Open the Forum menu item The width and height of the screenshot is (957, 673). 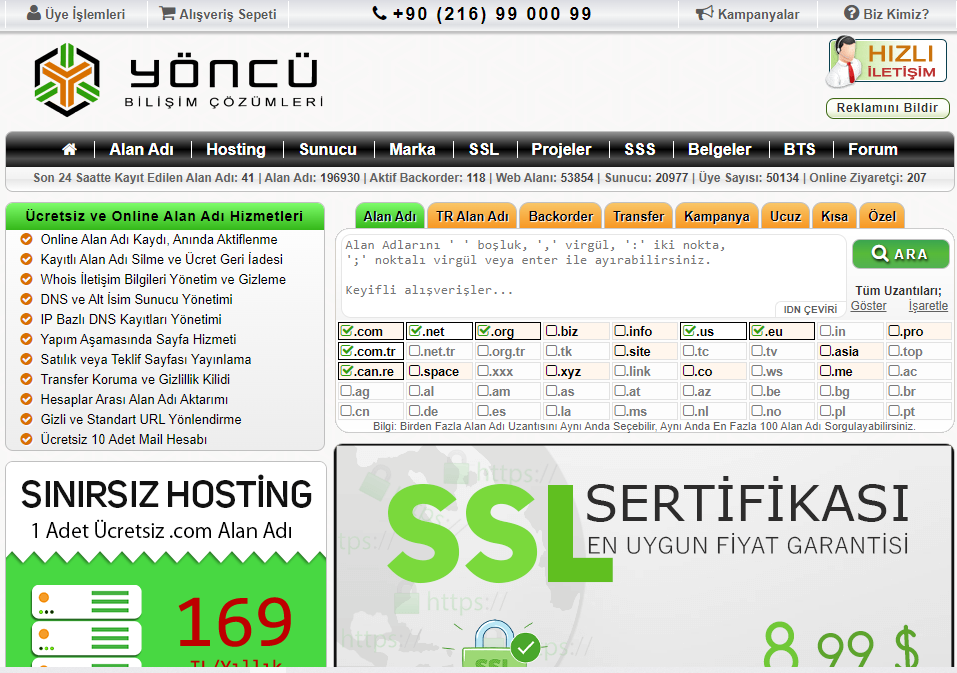(x=873, y=149)
